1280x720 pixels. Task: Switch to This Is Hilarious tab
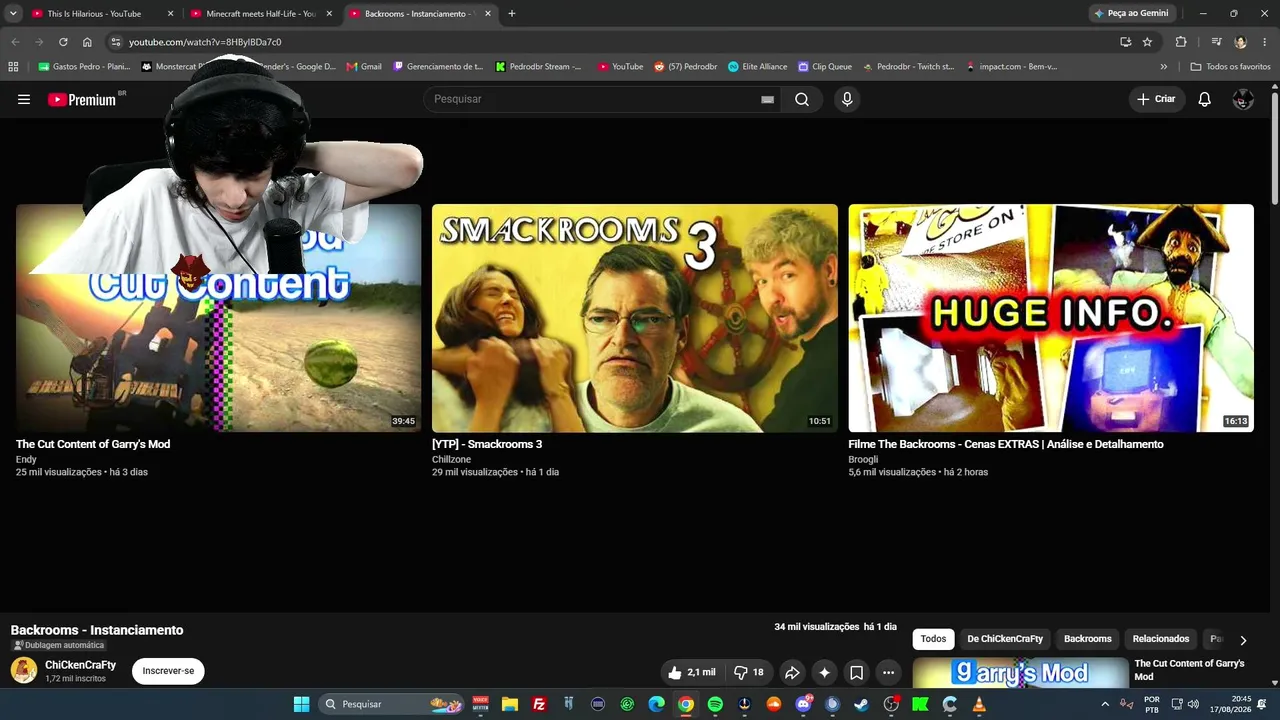[x=94, y=14]
